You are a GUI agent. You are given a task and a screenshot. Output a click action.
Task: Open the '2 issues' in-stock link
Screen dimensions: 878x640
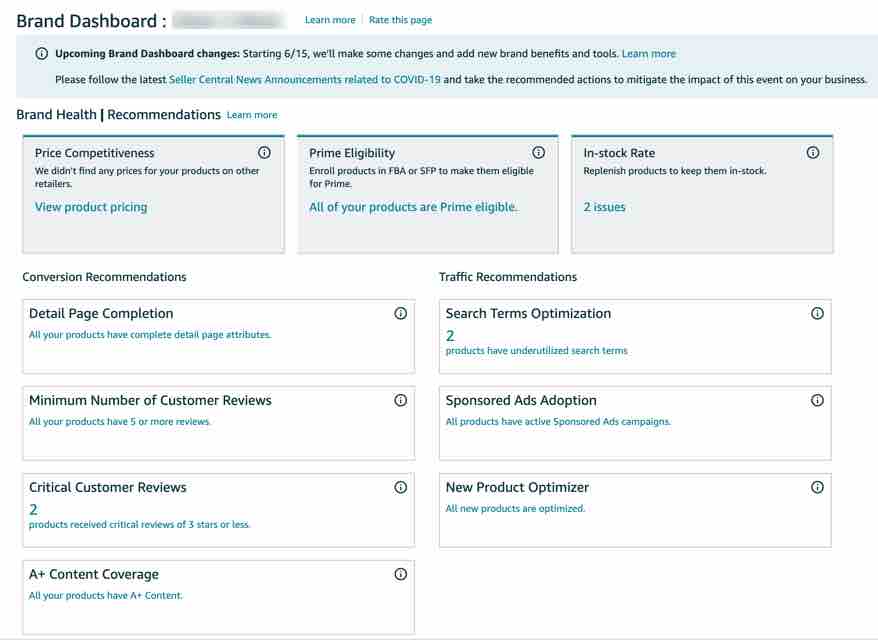pyautogui.click(x=605, y=207)
